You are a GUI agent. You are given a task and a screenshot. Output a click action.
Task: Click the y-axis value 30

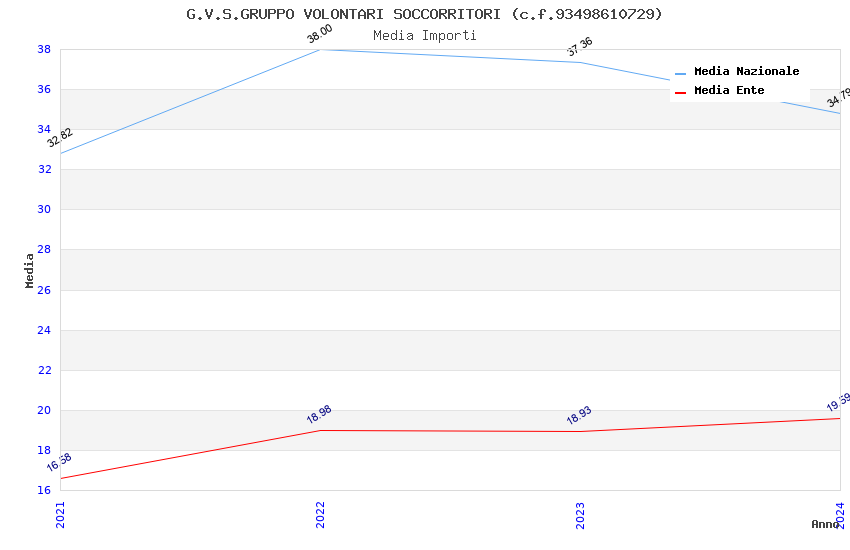click(x=44, y=210)
